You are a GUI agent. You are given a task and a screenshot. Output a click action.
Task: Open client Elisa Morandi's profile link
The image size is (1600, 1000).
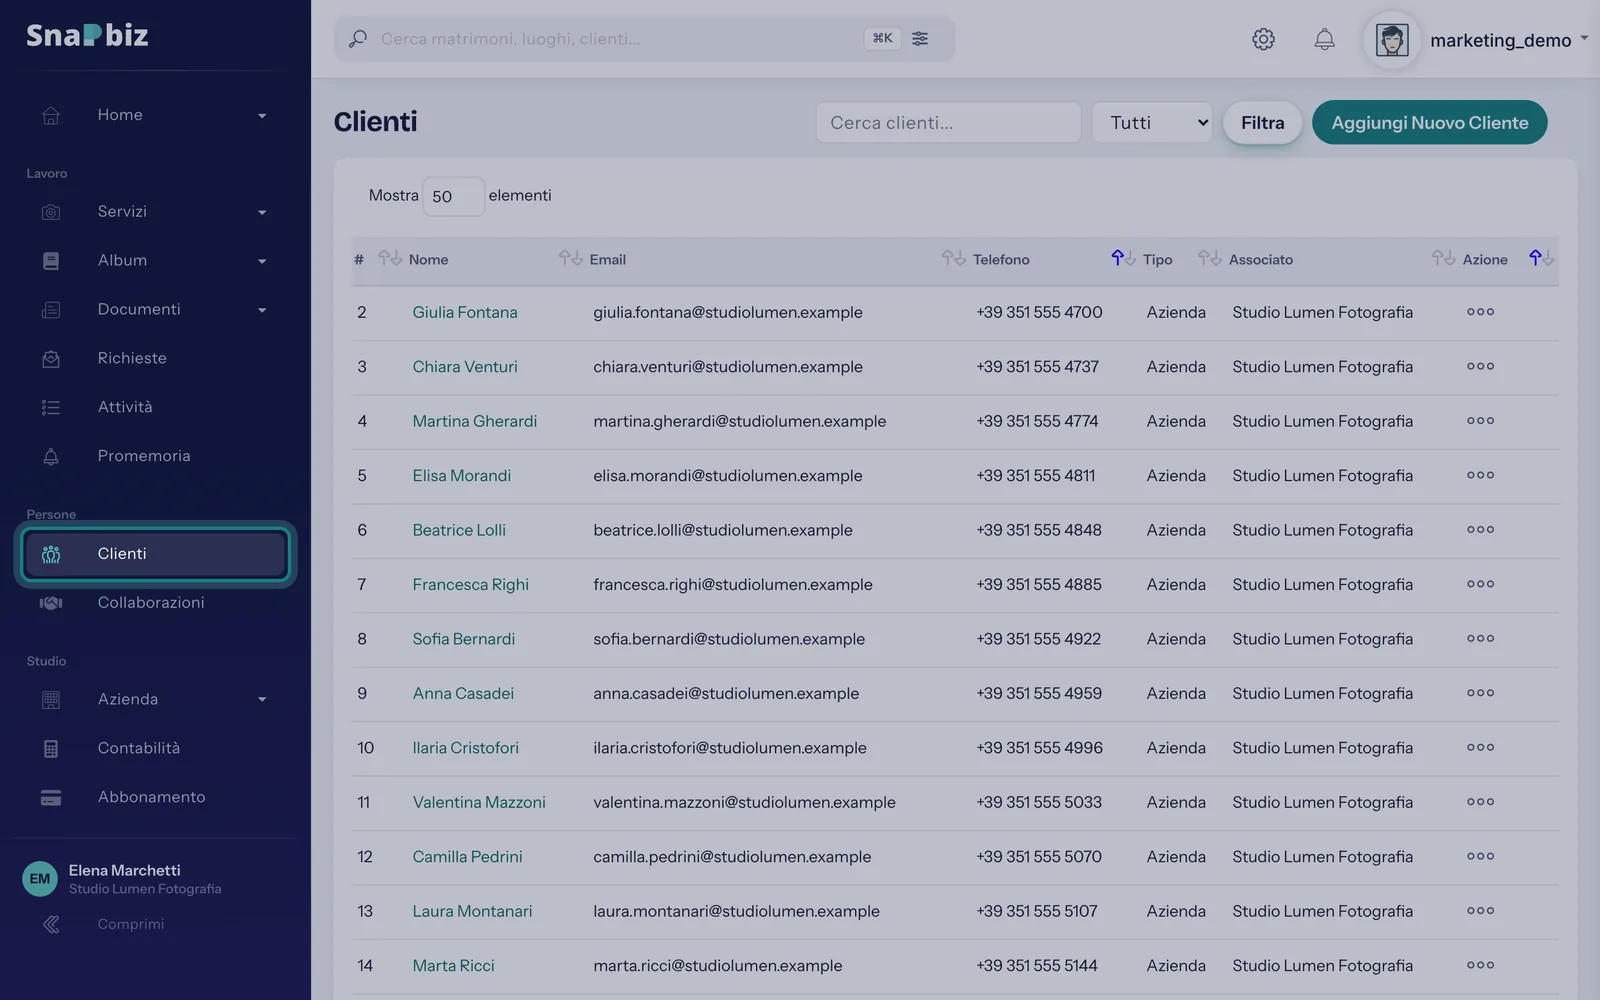pyautogui.click(x=461, y=475)
